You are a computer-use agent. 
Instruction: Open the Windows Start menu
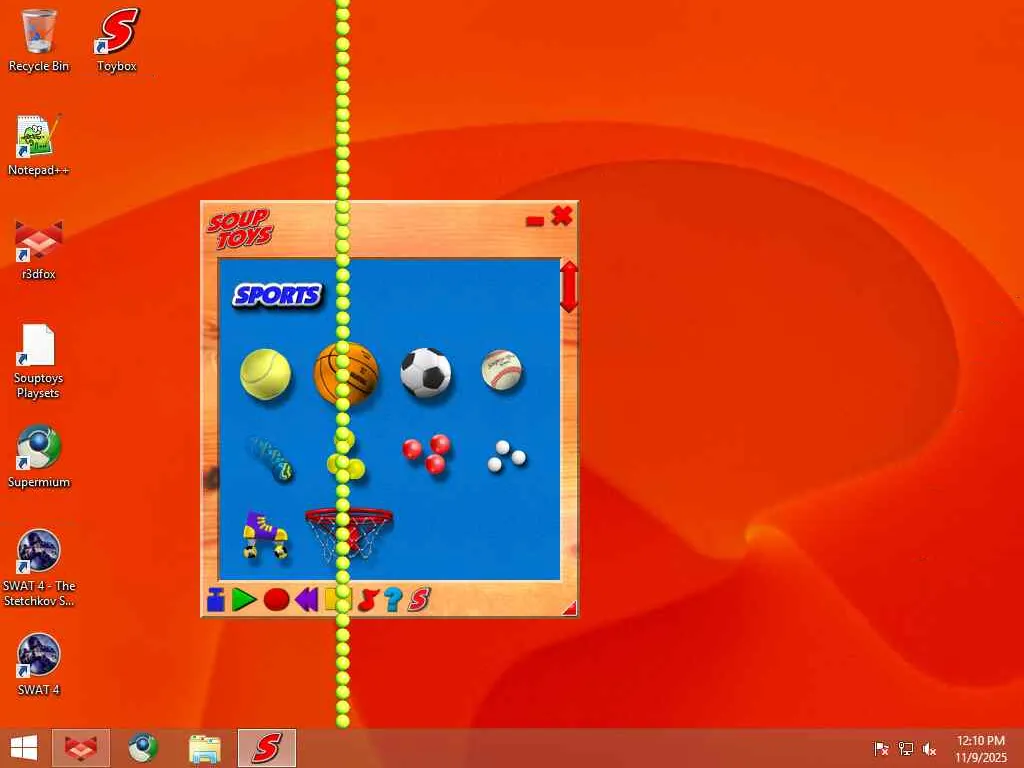24,748
